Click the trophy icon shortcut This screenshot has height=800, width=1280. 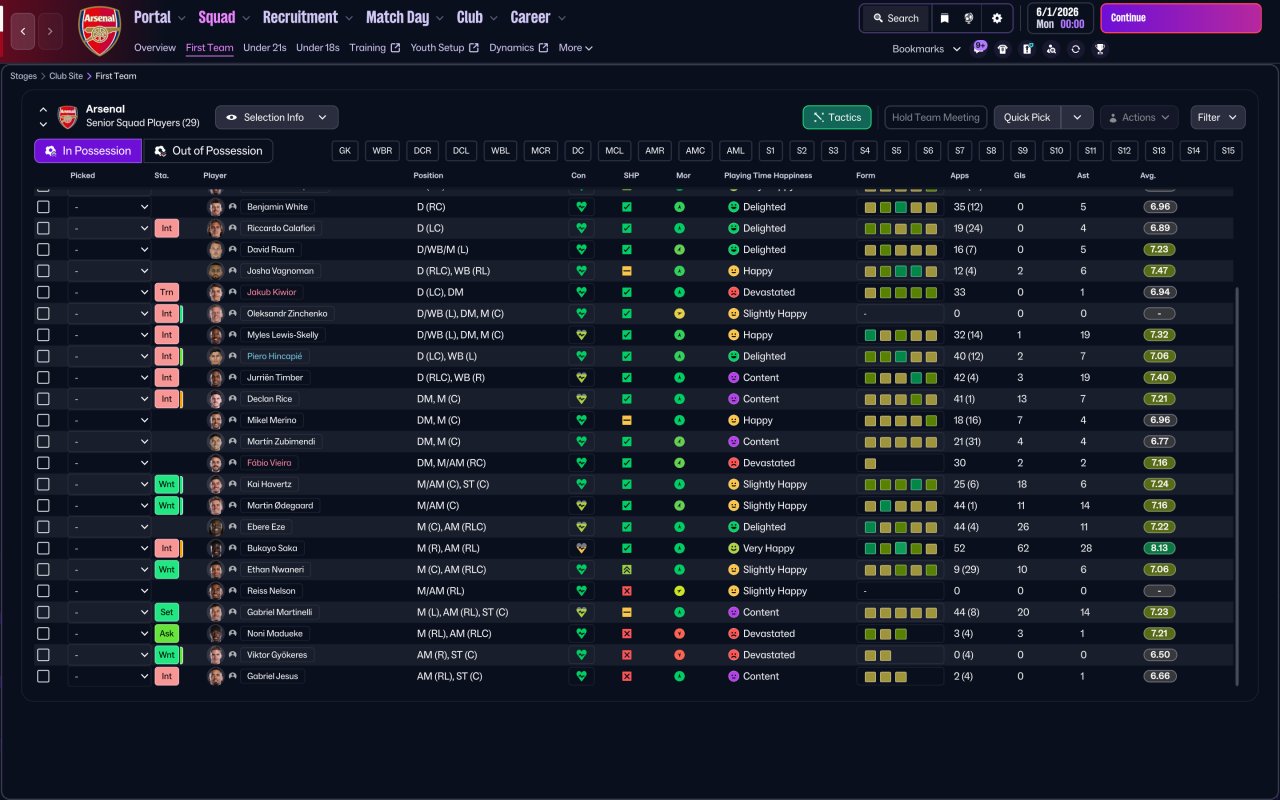[x=1100, y=49]
